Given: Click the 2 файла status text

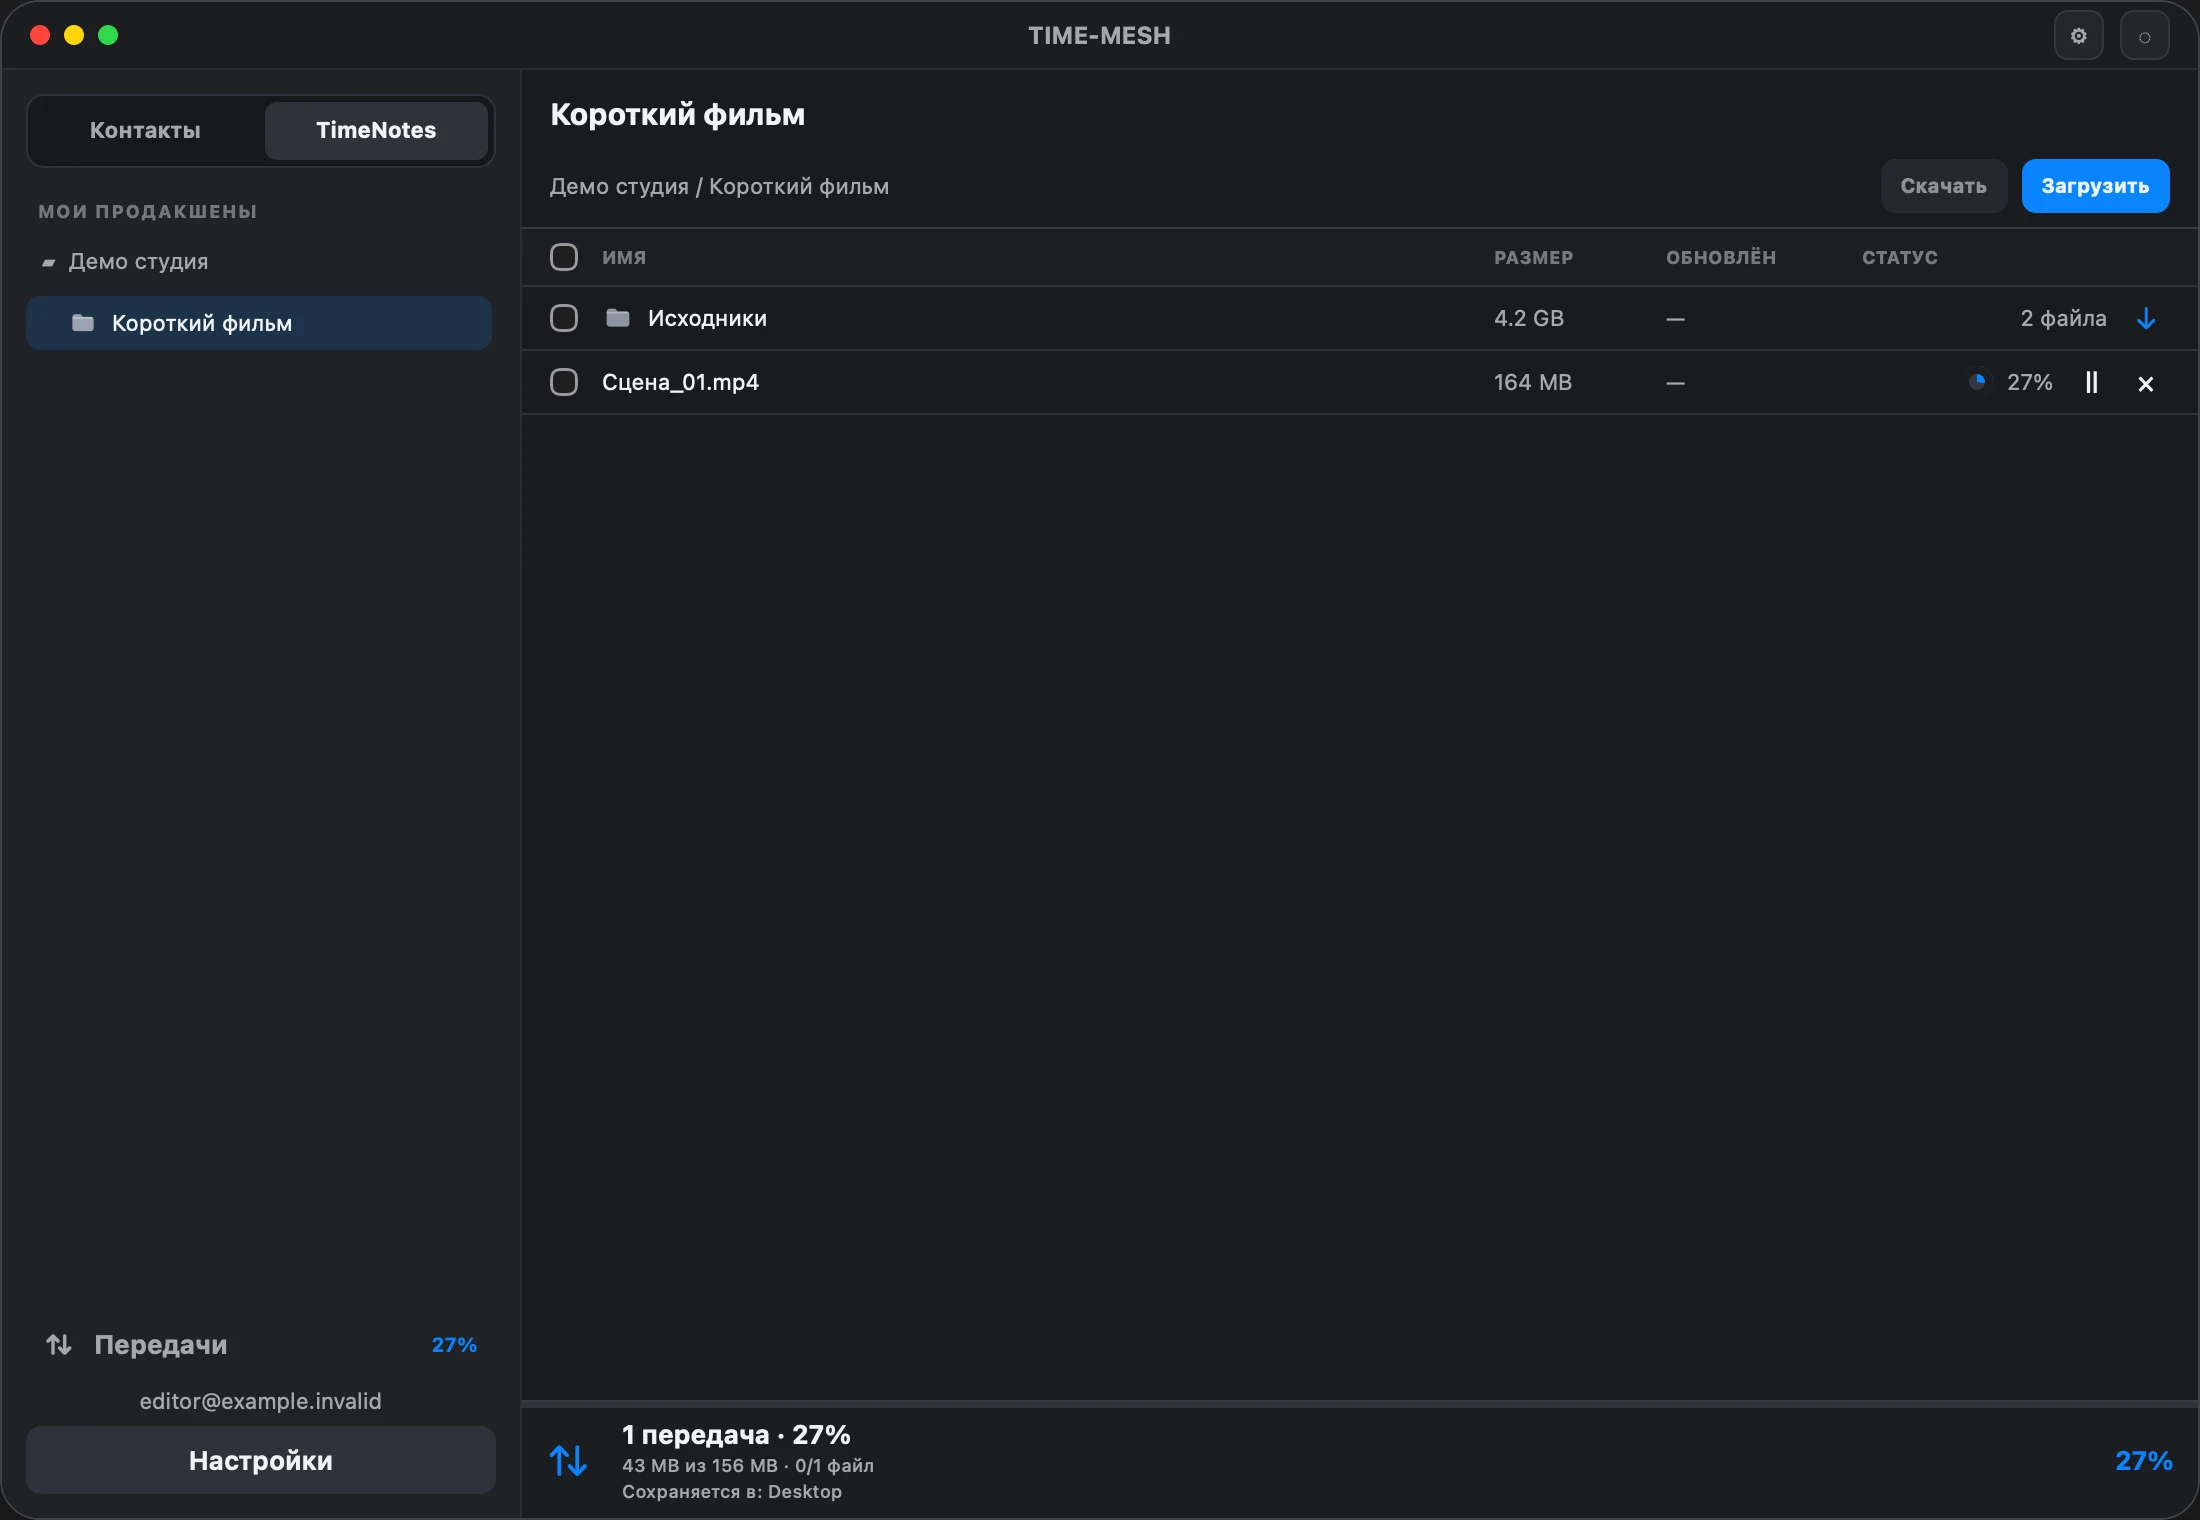Looking at the screenshot, I should [2063, 319].
